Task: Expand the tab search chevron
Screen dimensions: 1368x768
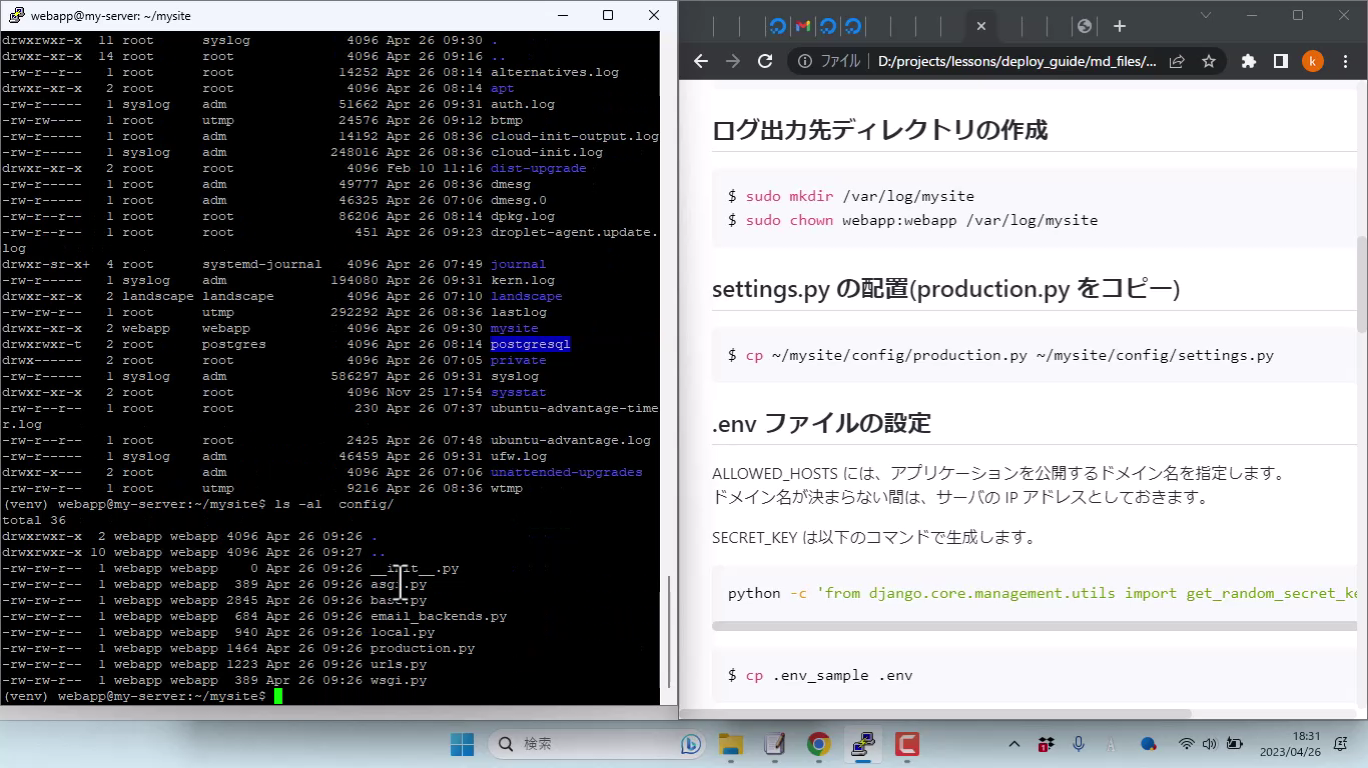Action: [x=1205, y=15]
